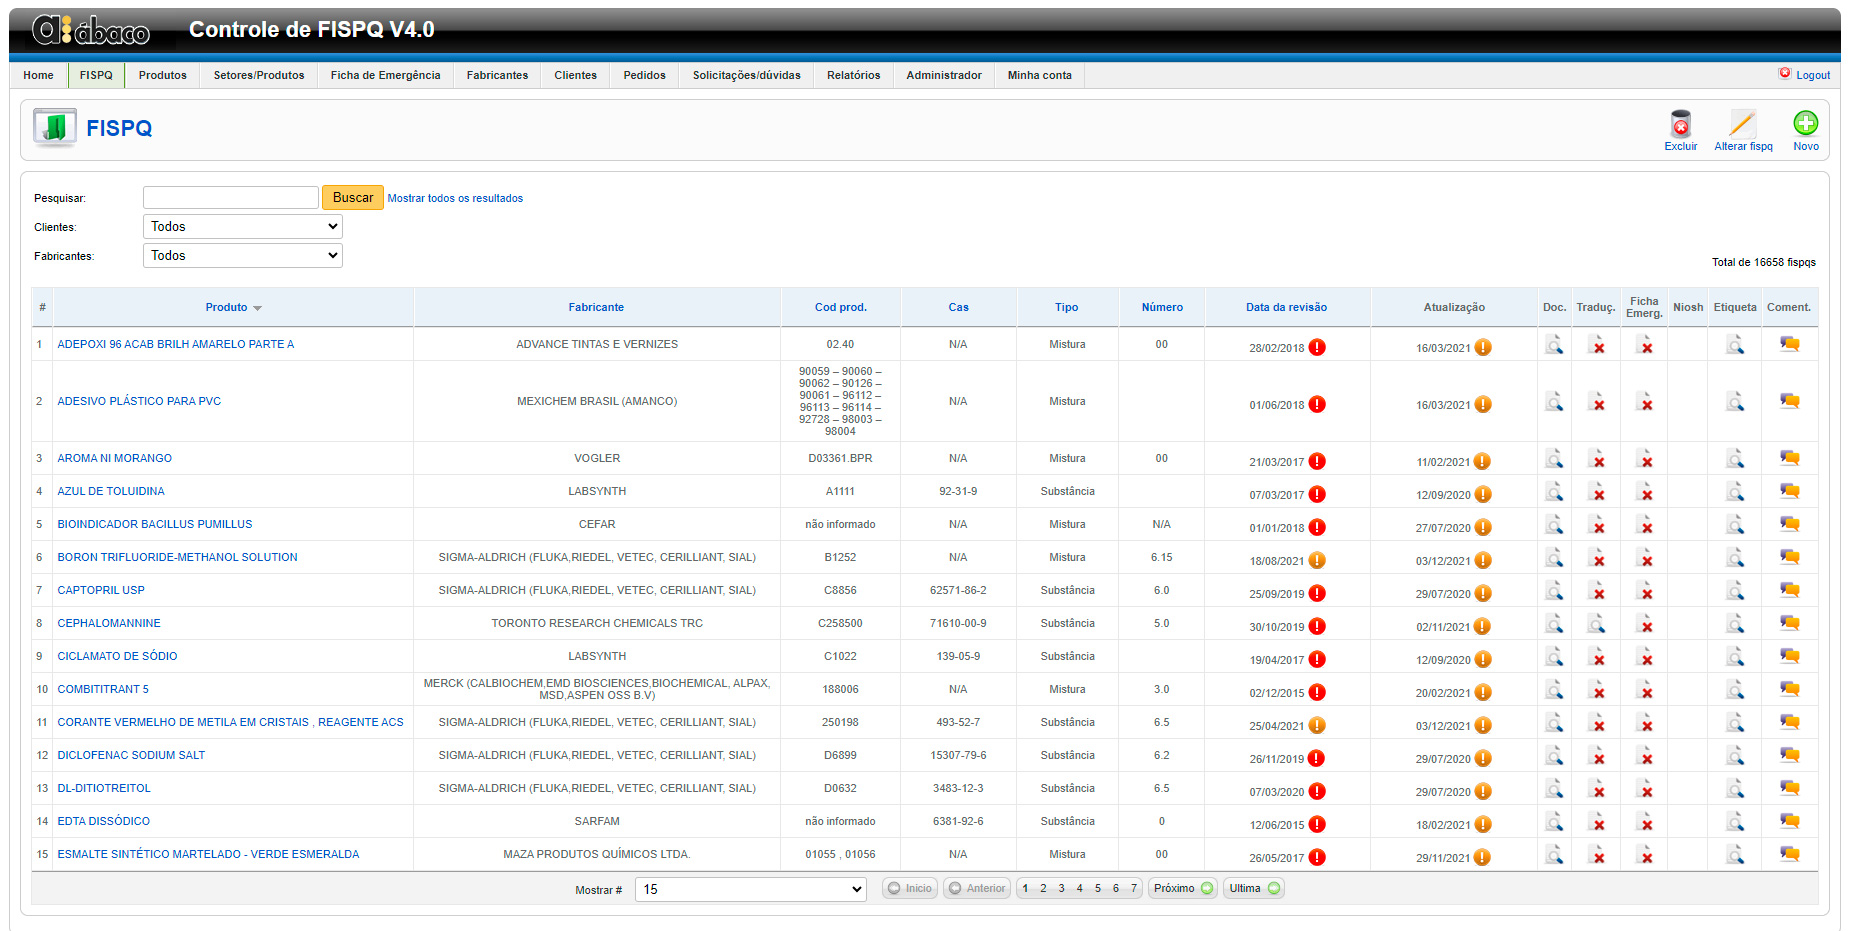Click red revision alert for DL-DITIOTREITOL
The width and height of the screenshot is (1850, 931).
point(1317,792)
